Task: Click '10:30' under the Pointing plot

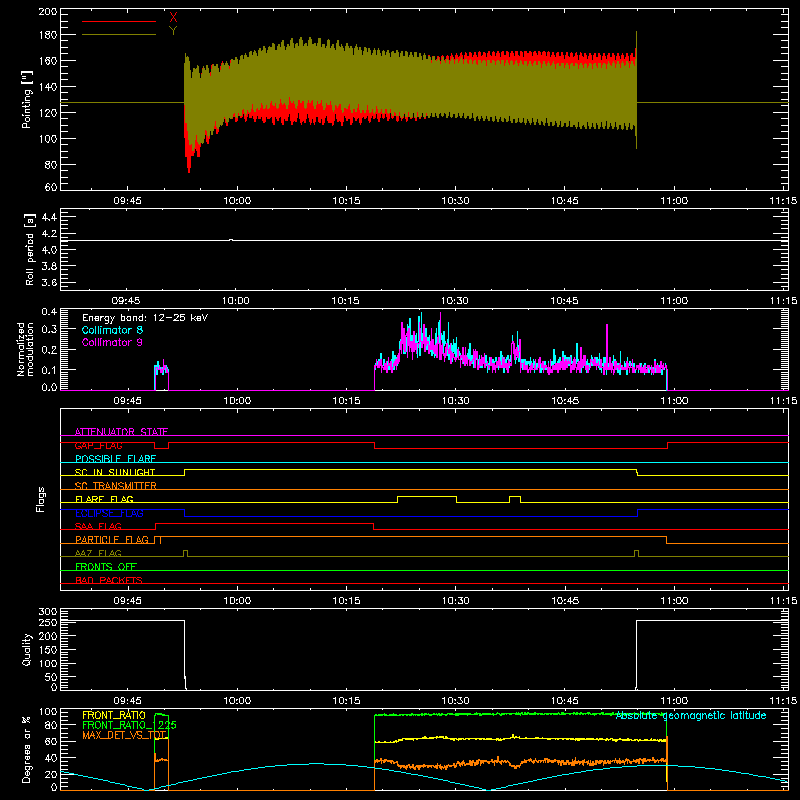Action: (x=455, y=201)
